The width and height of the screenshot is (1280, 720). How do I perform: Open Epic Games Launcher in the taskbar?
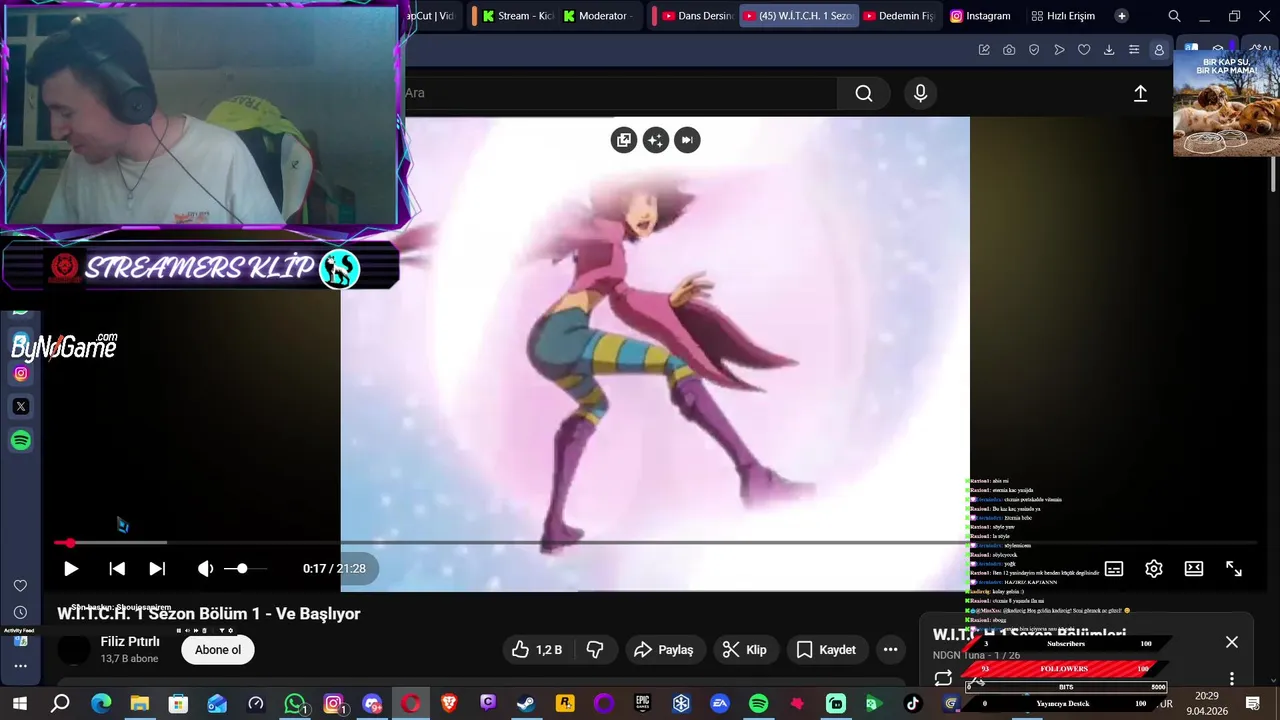(x=642, y=704)
